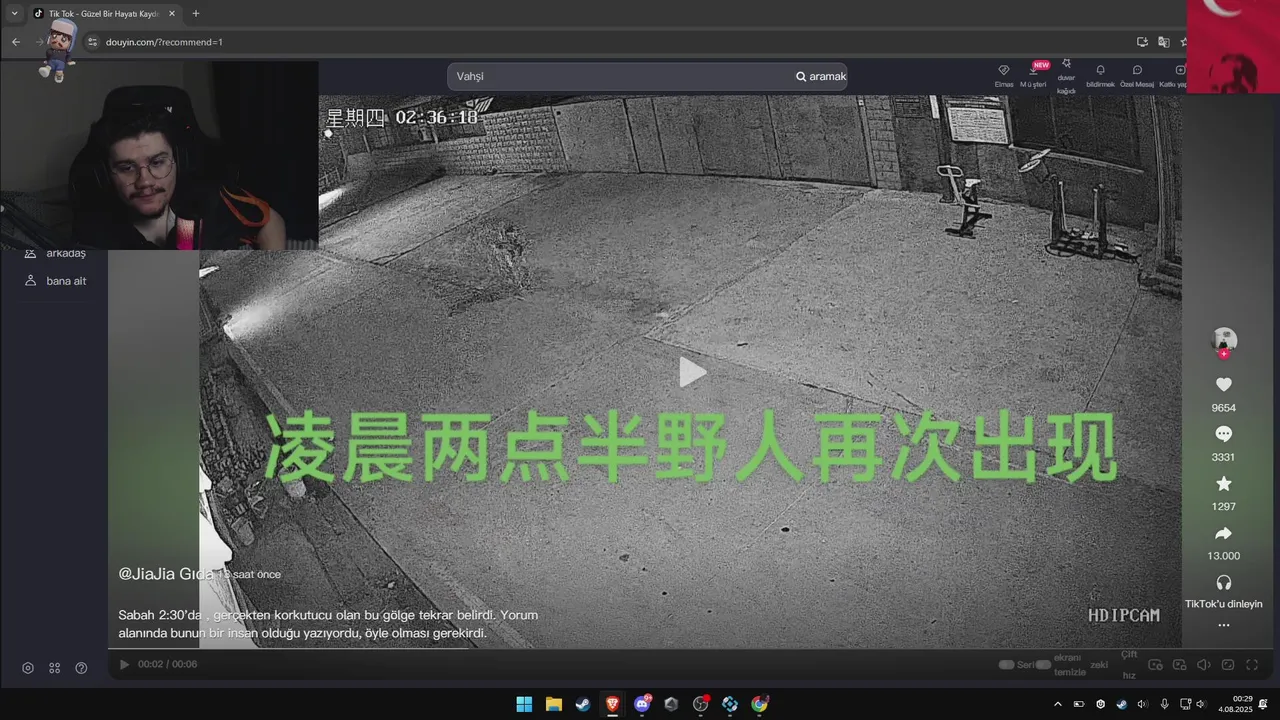Open sidebar apps grid icon
This screenshot has height=720, width=1280.
(55, 668)
